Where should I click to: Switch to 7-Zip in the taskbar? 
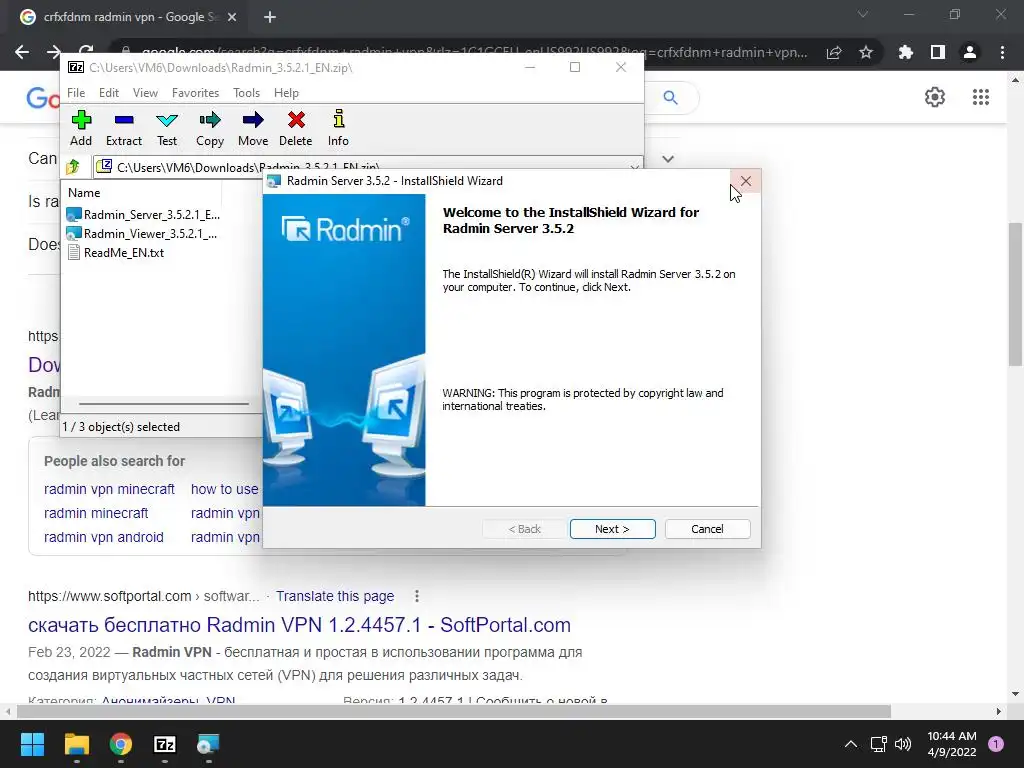(165, 744)
